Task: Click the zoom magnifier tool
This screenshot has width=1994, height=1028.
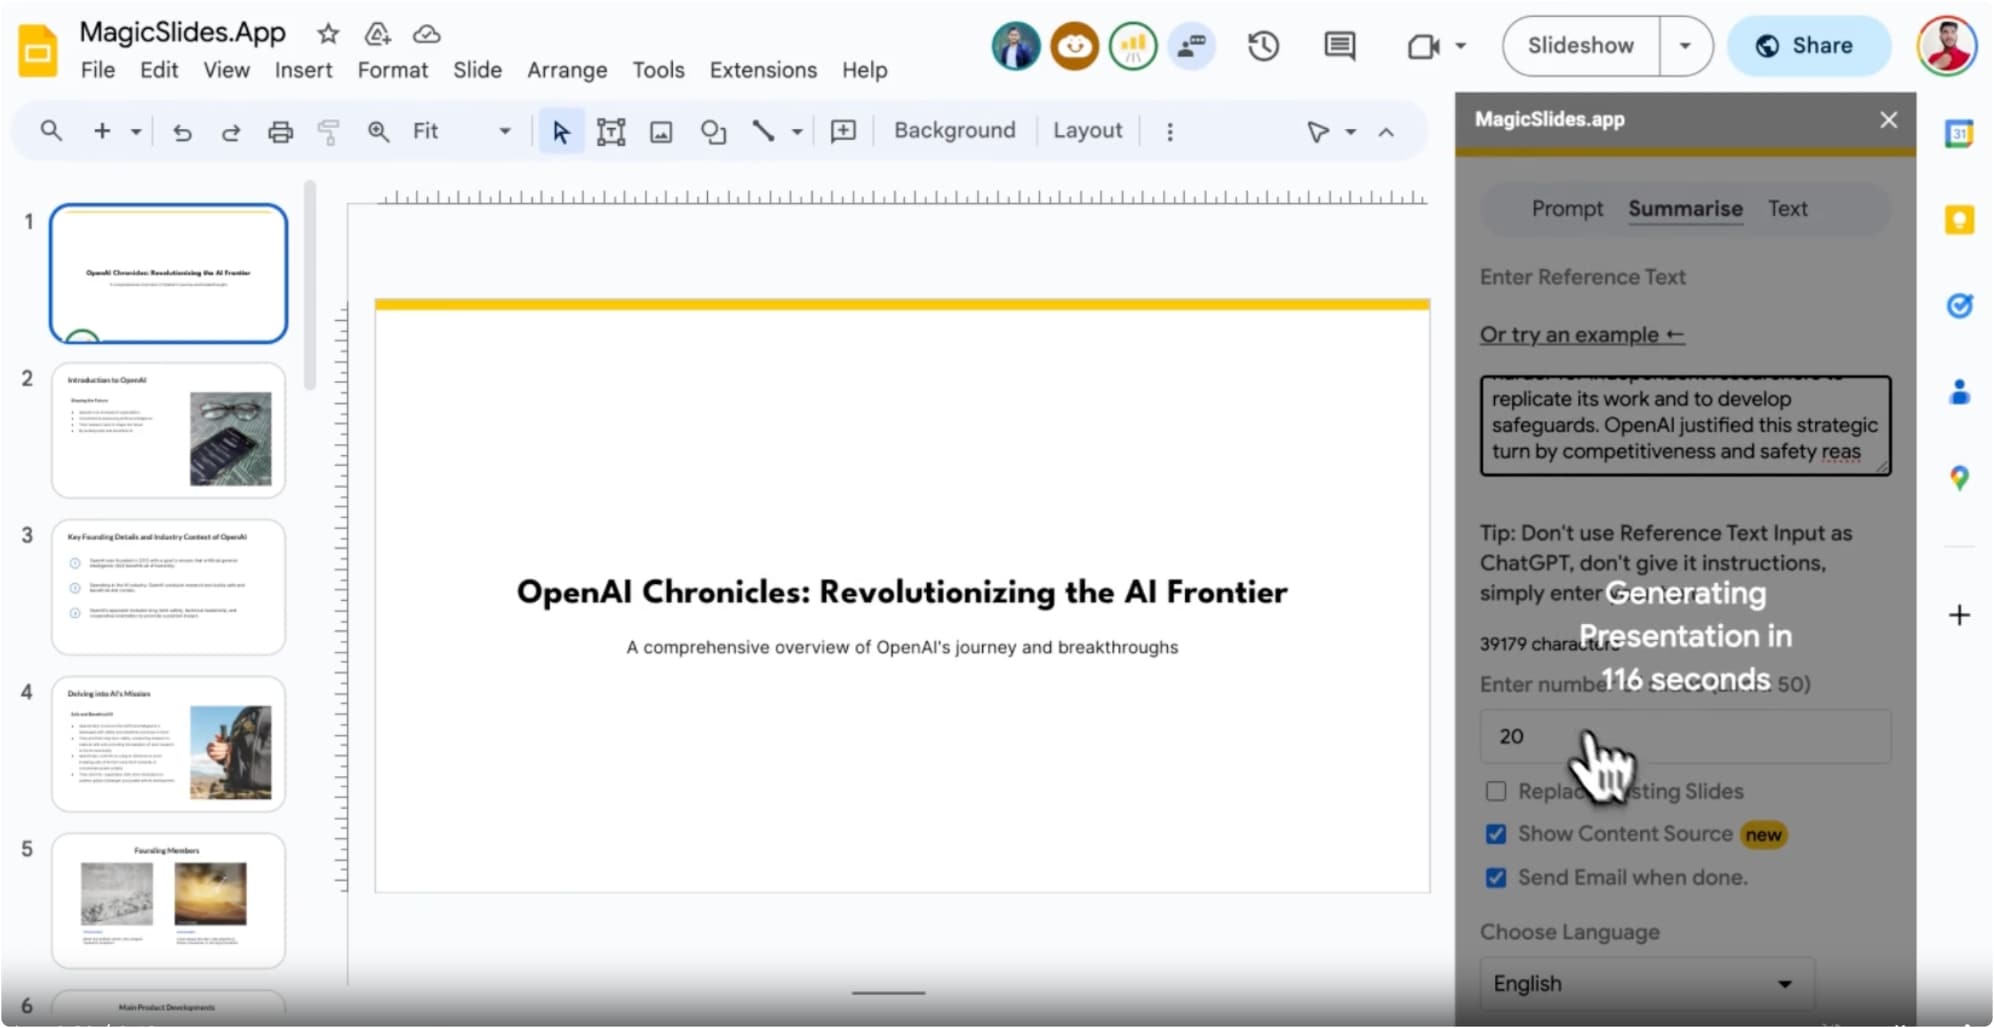Action: 378,131
